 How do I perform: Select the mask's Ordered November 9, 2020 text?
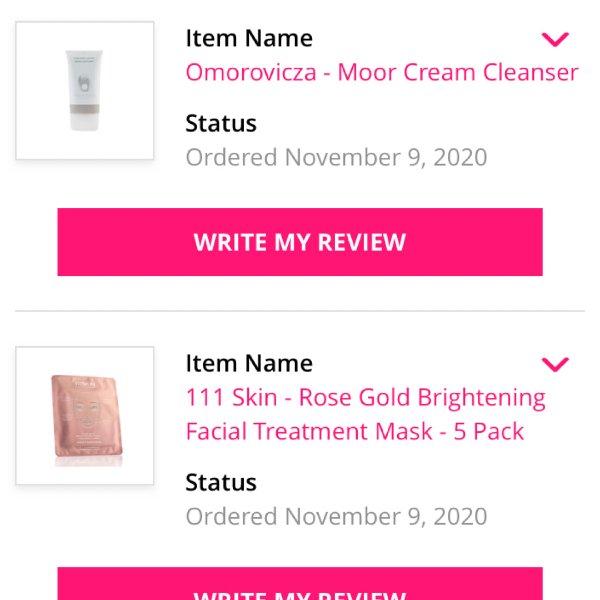point(336,516)
